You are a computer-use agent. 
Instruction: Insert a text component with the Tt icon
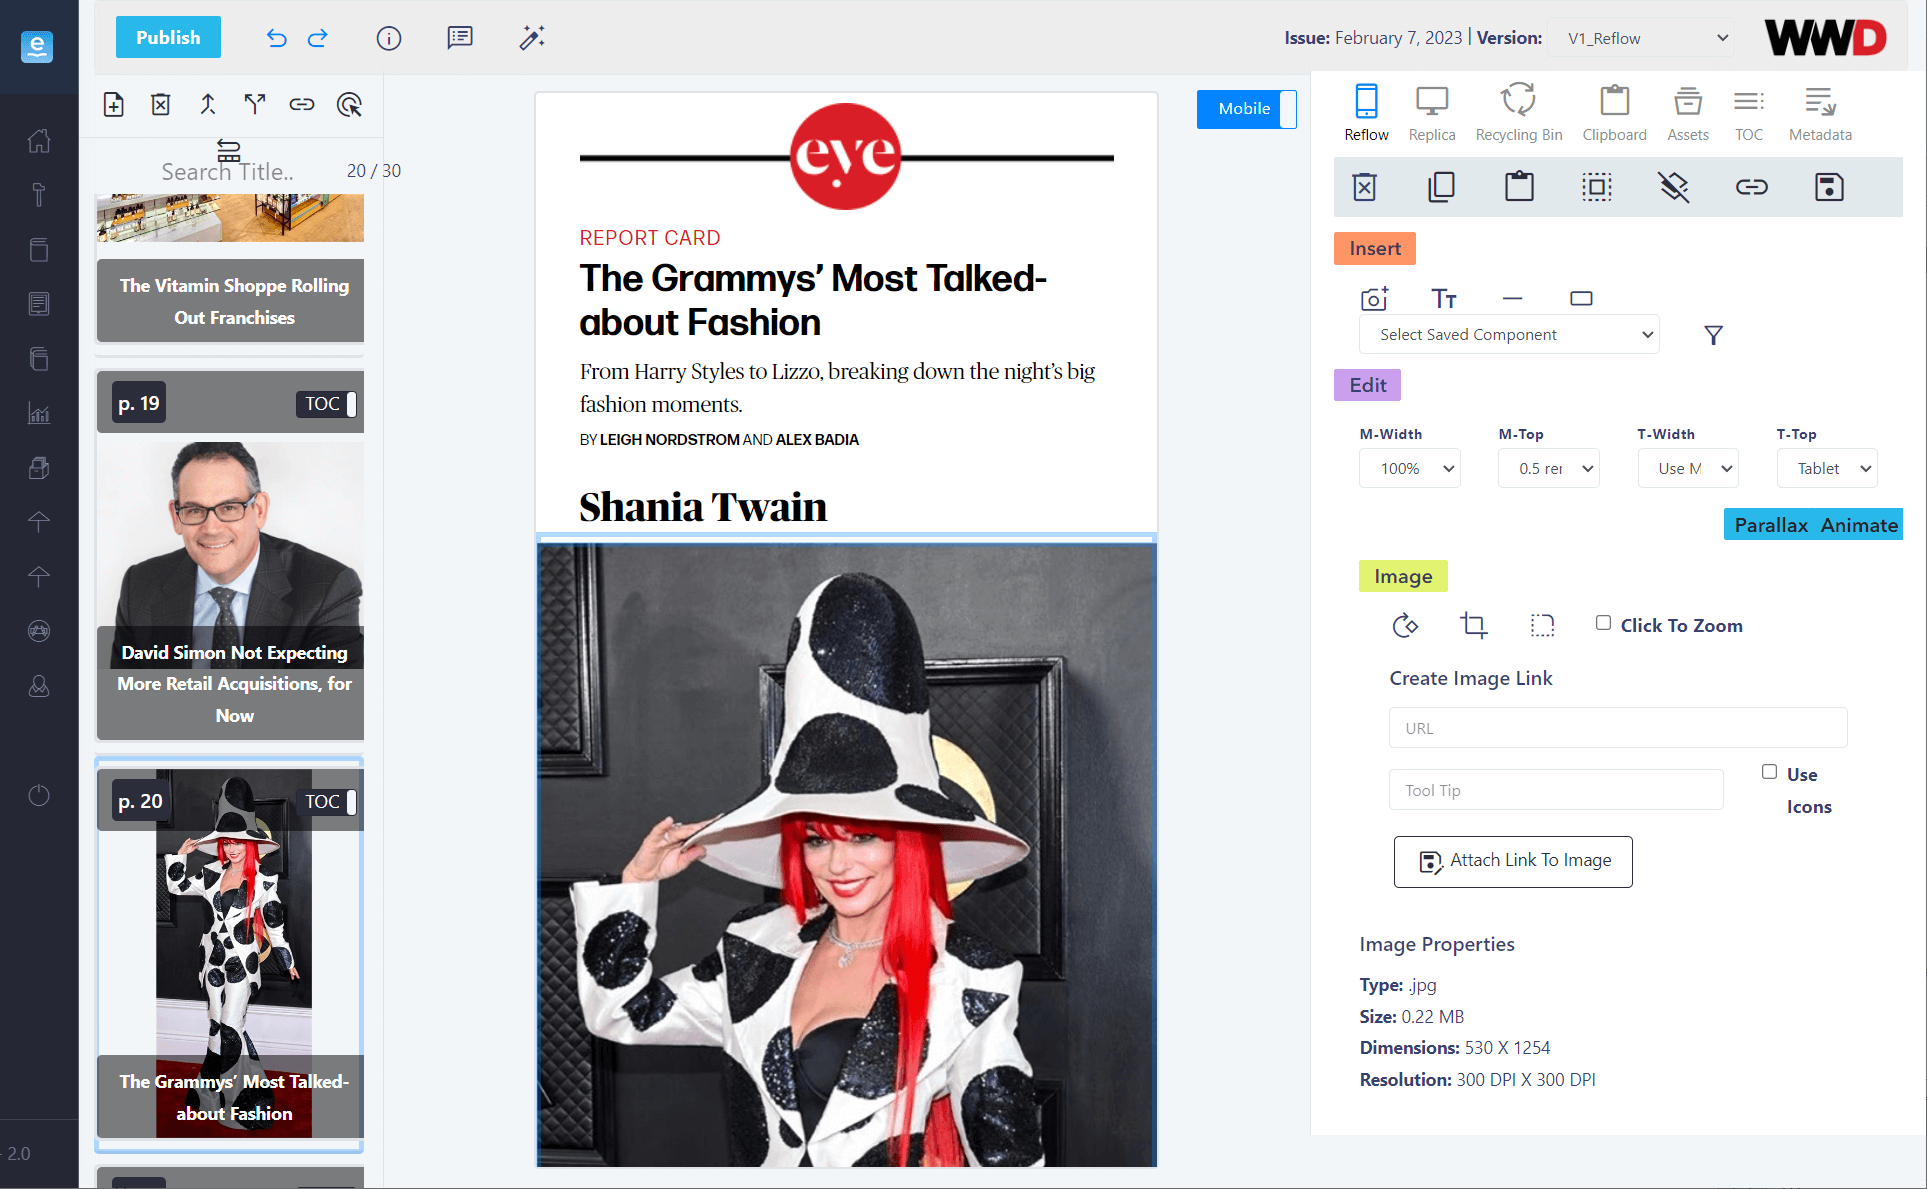coord(1444,297)
